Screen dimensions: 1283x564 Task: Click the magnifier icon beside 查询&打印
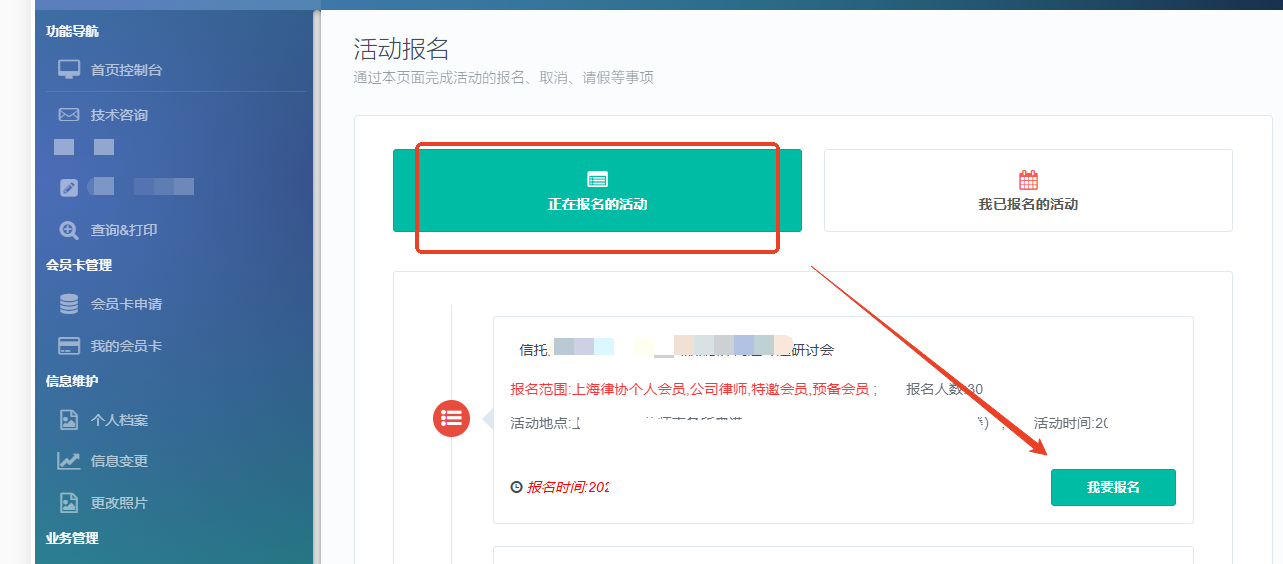(x=69, y=230)
